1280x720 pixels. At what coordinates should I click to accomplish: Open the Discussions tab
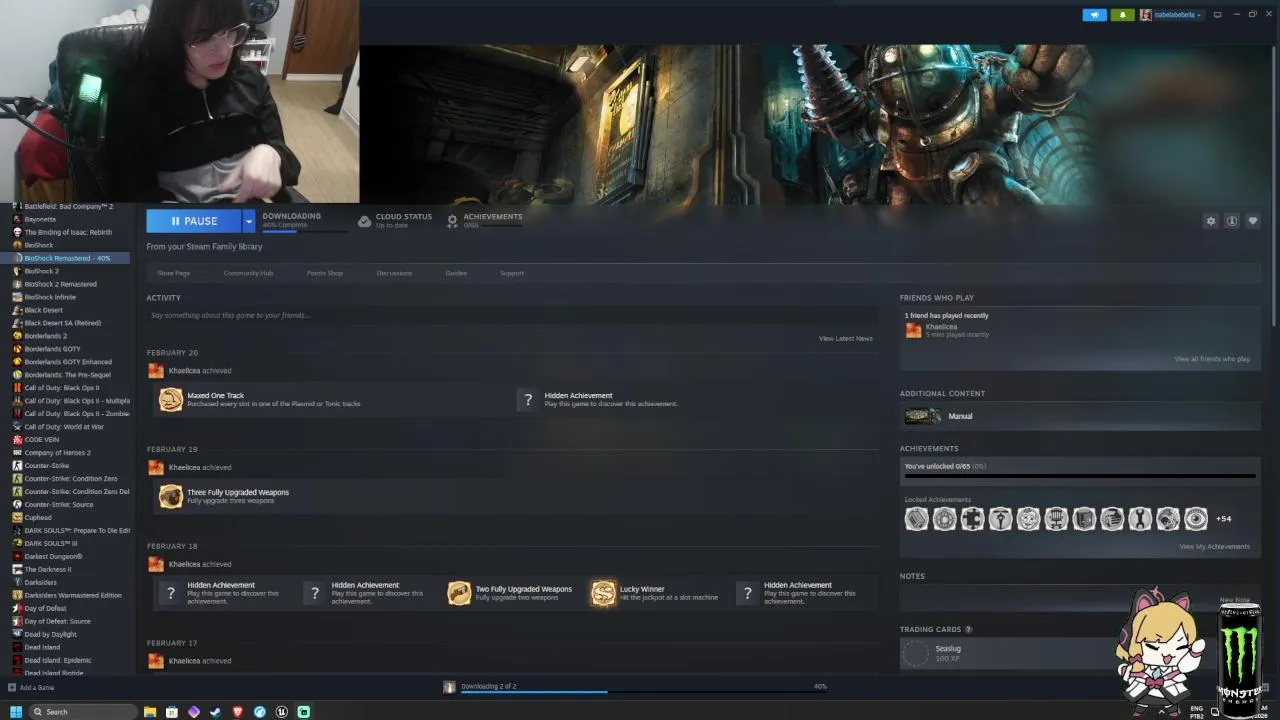pyautogui.click(x=394, y=273)
